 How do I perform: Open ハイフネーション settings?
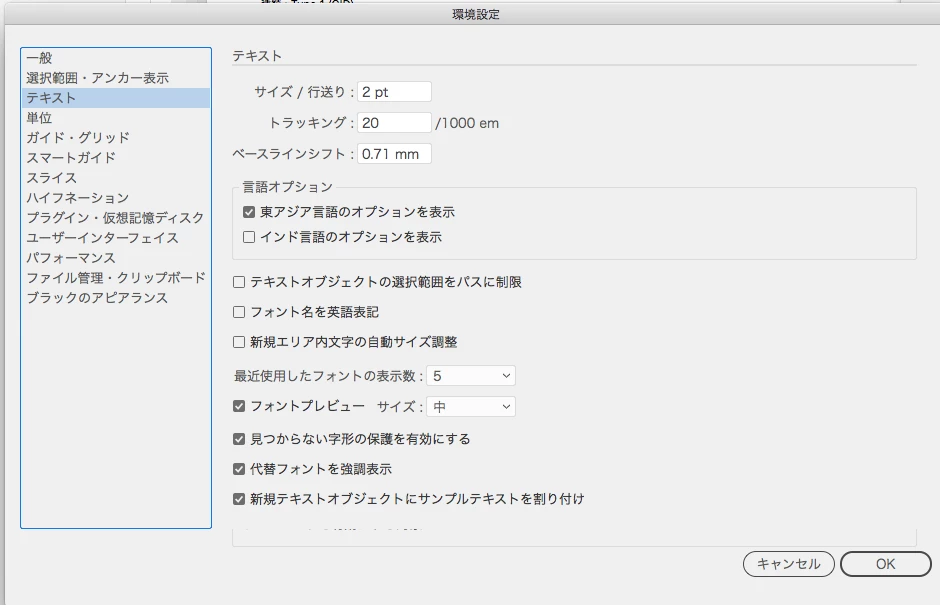click(x=116, y=198)
